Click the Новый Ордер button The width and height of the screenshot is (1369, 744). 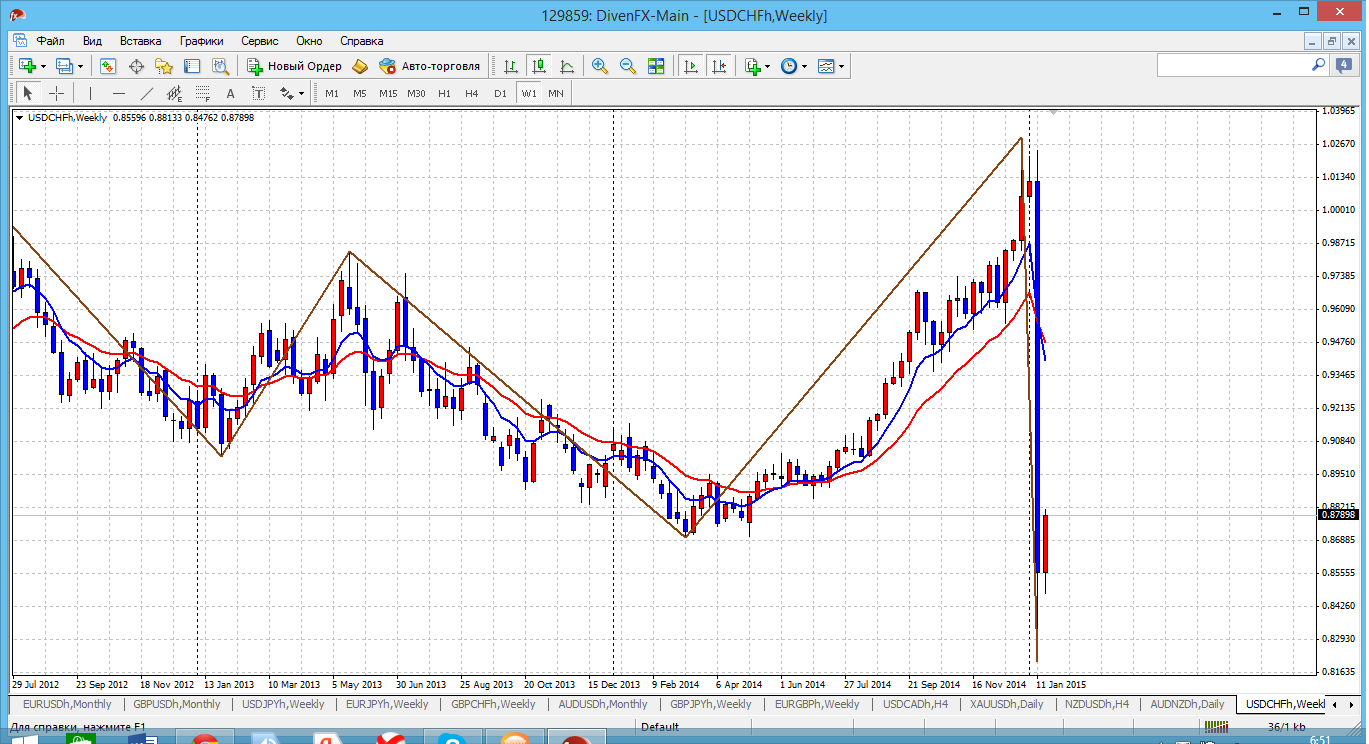[295, 66]
